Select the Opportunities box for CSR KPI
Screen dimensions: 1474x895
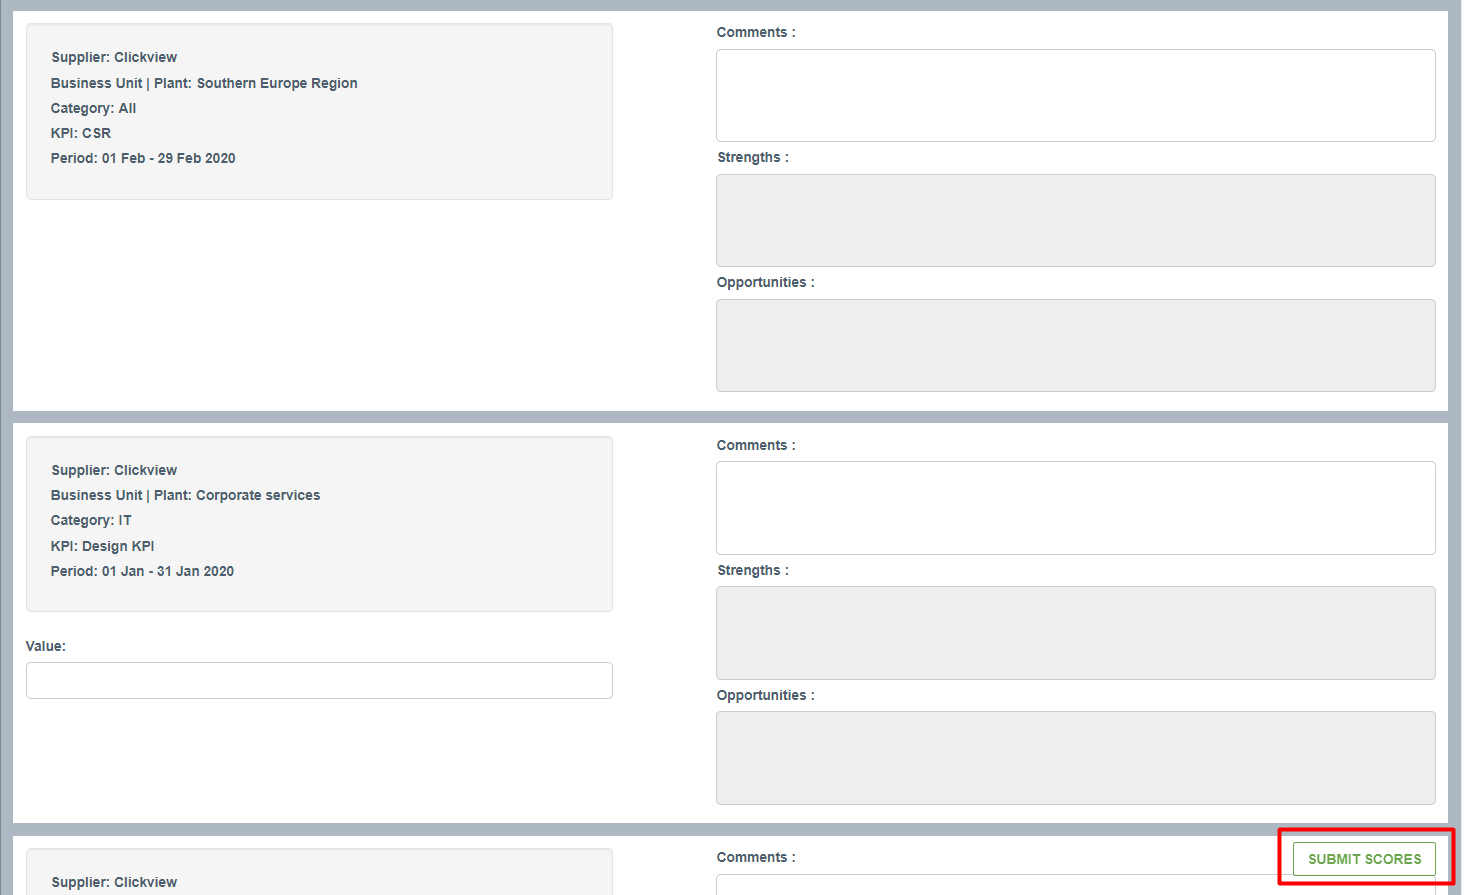click(x=1075, y=346)
